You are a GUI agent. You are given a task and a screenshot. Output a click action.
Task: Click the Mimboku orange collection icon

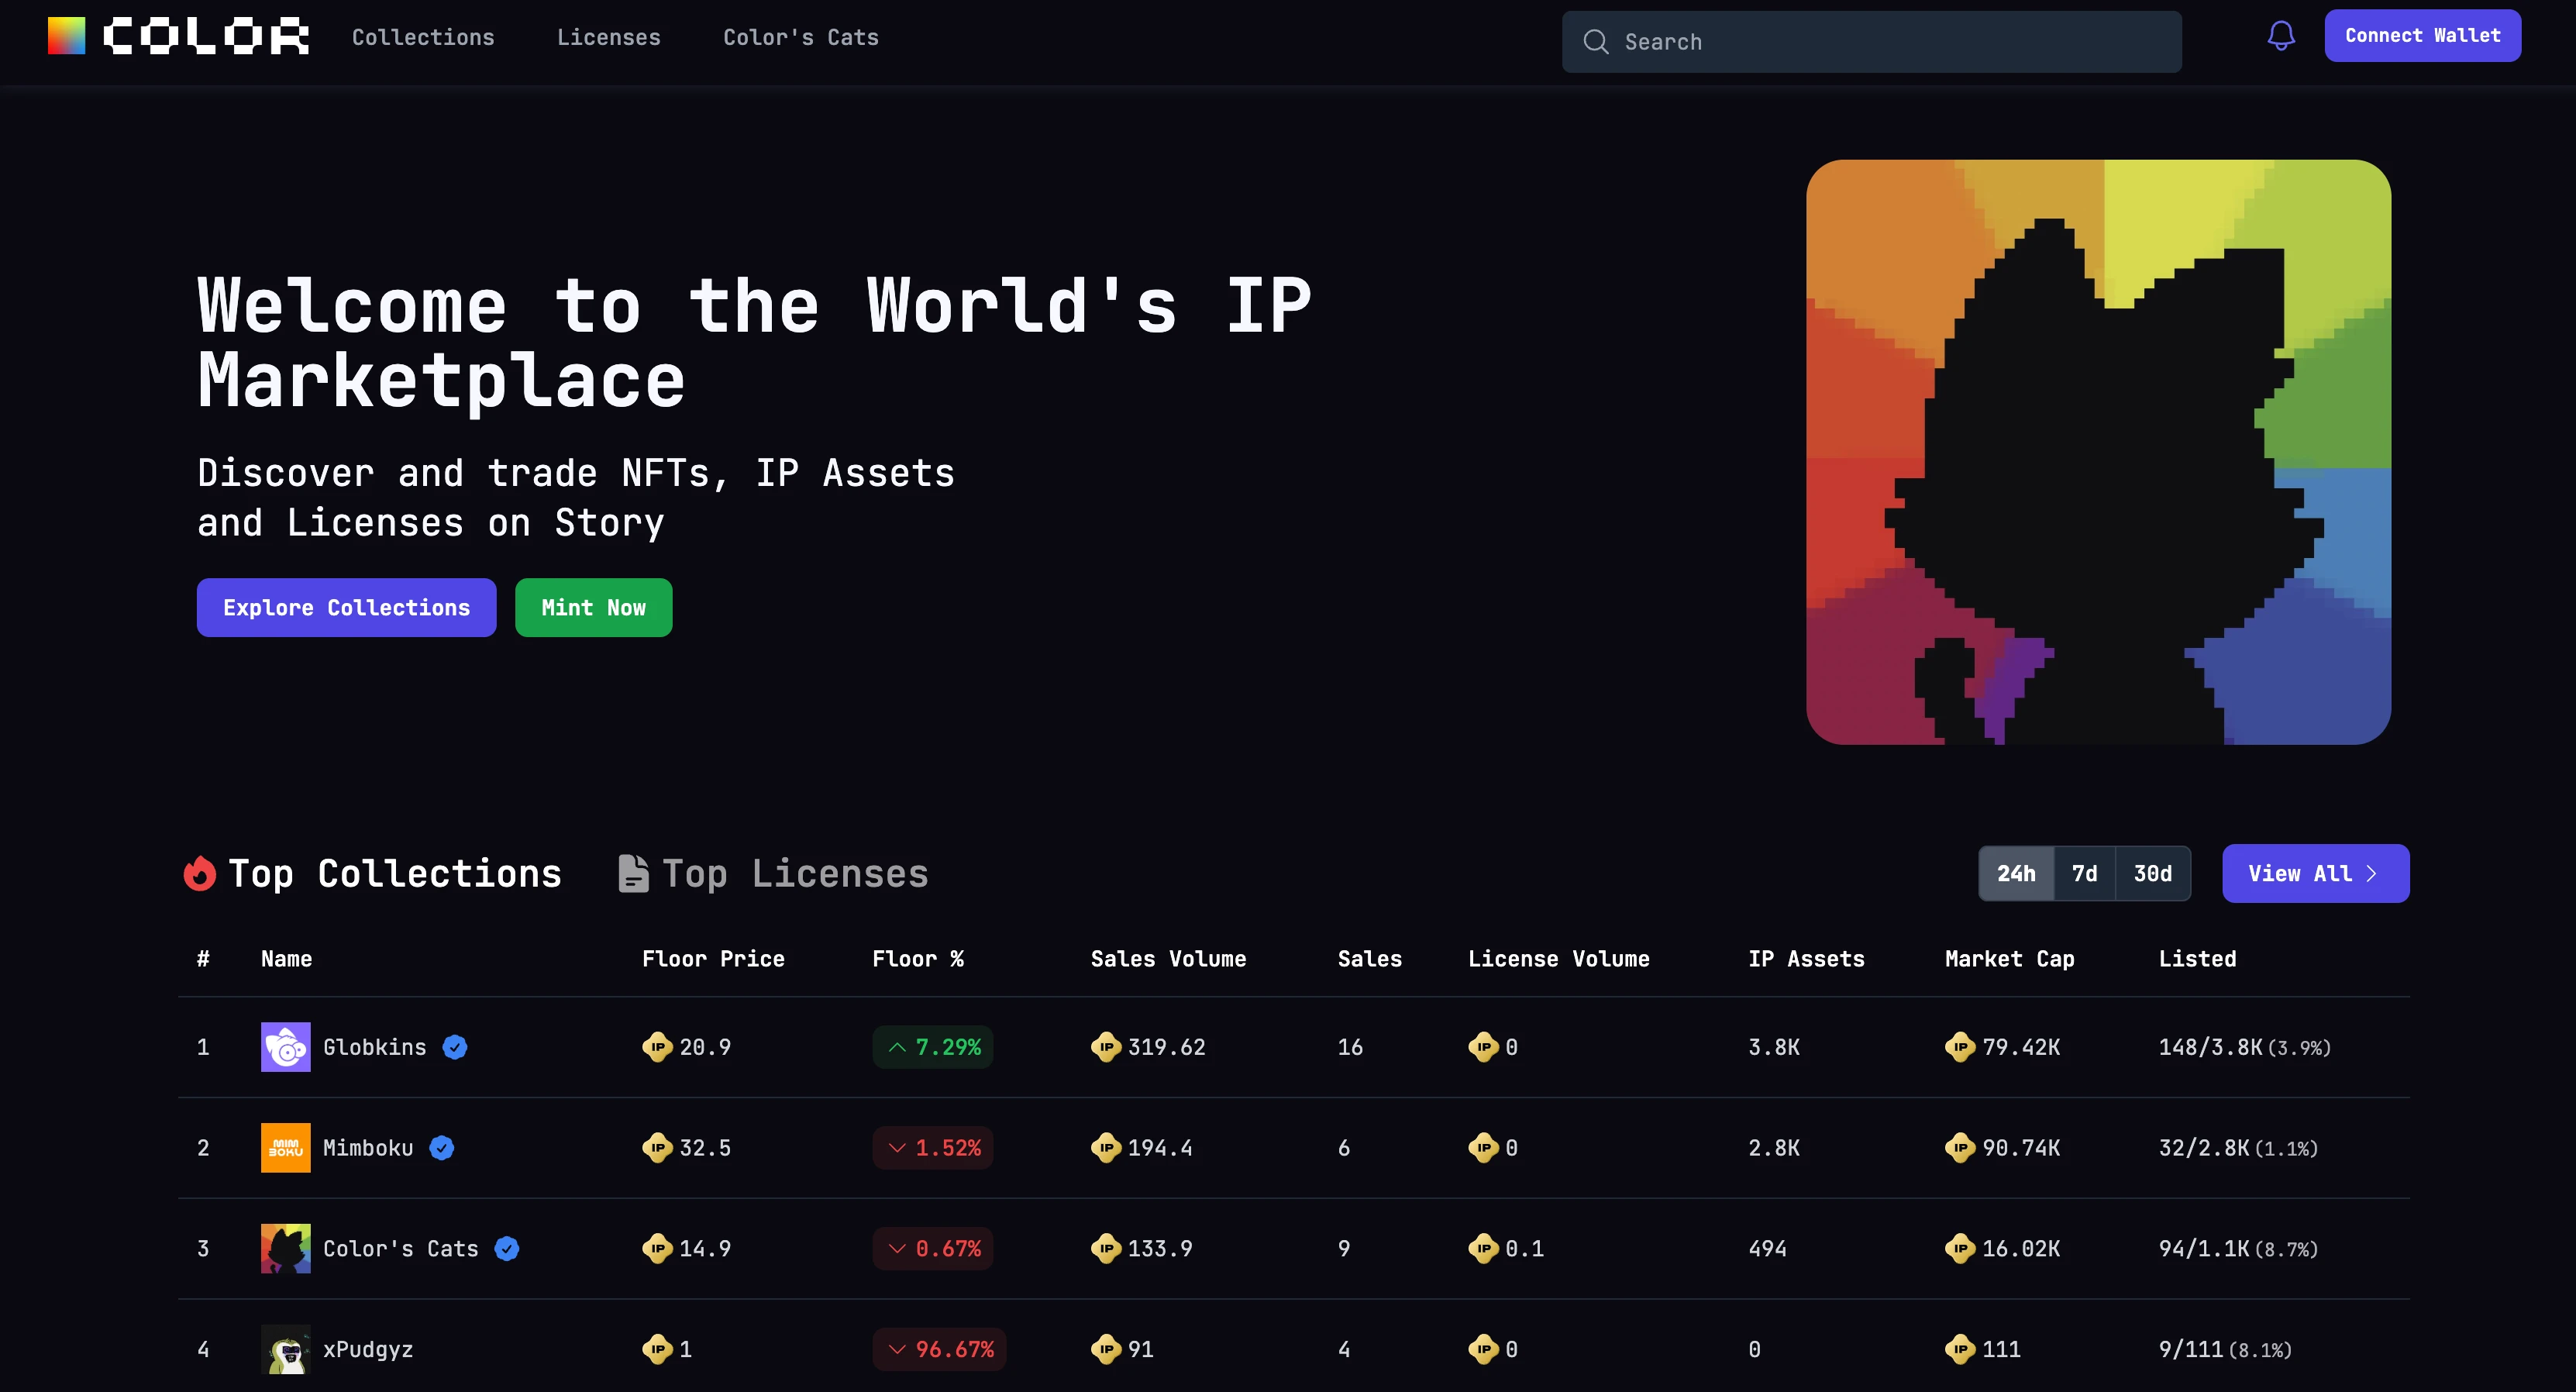285,1148
